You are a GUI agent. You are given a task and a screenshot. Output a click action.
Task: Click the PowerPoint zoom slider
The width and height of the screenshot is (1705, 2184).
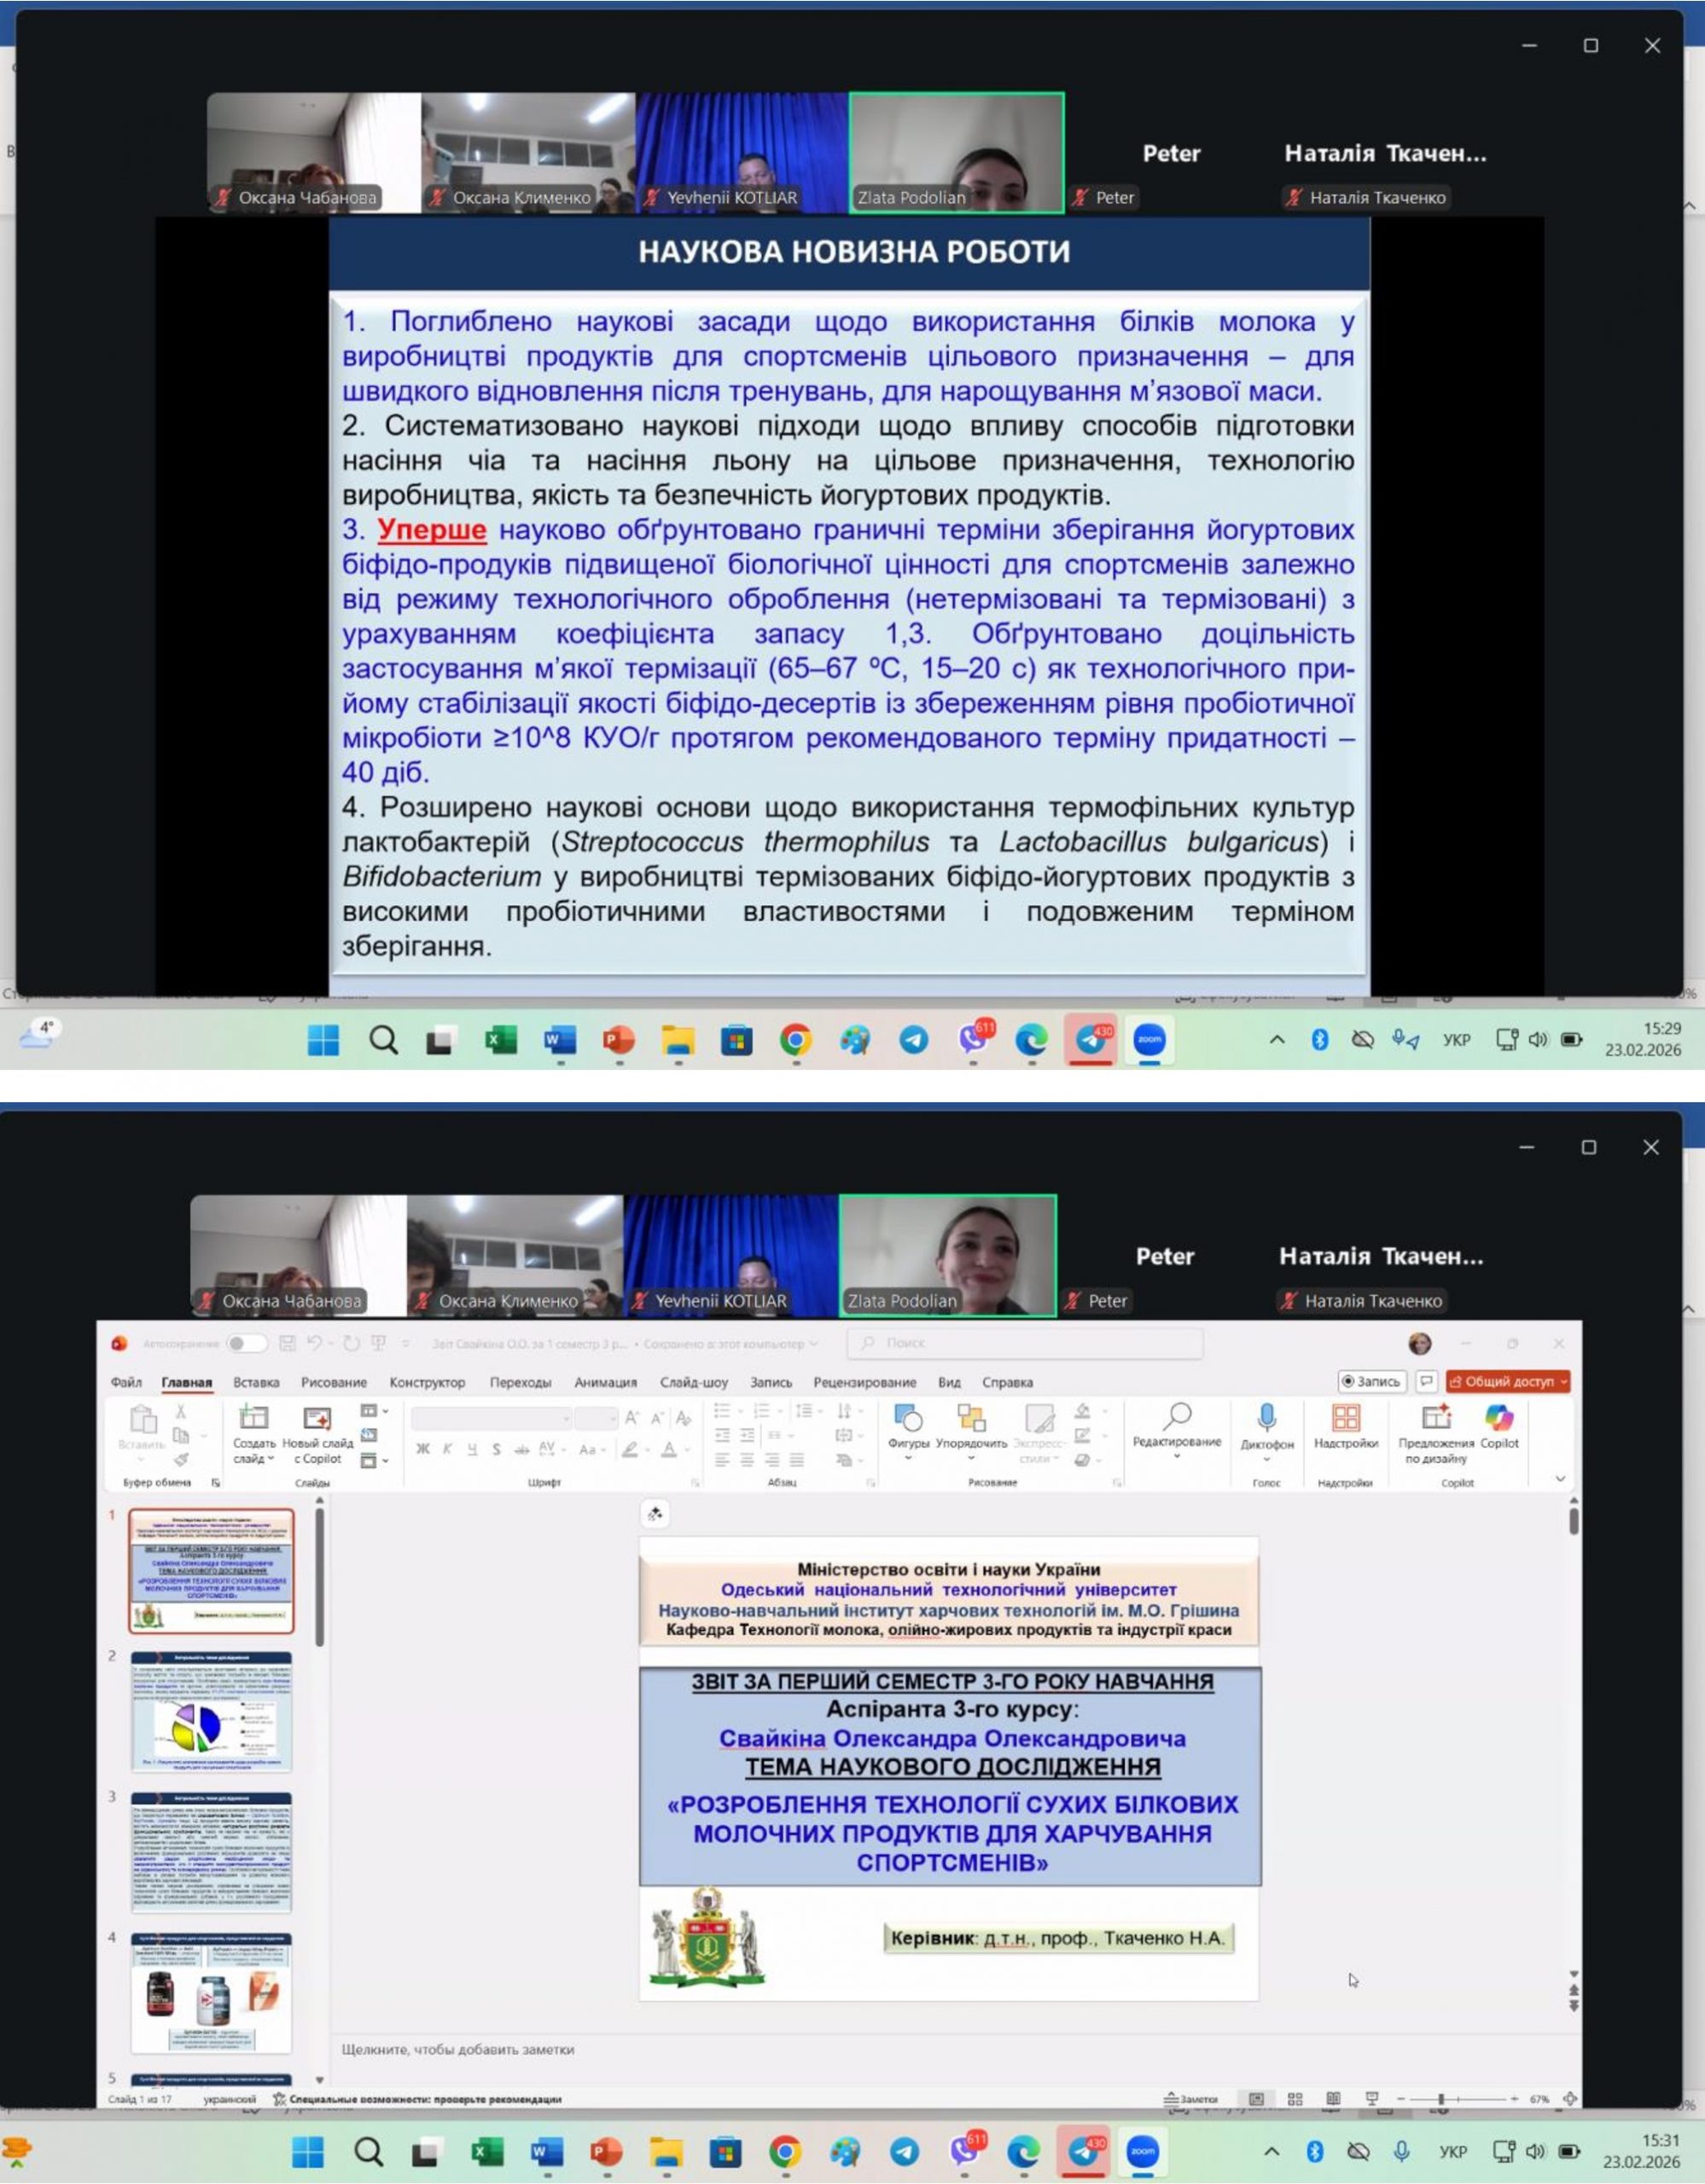click(1441, 2099)
